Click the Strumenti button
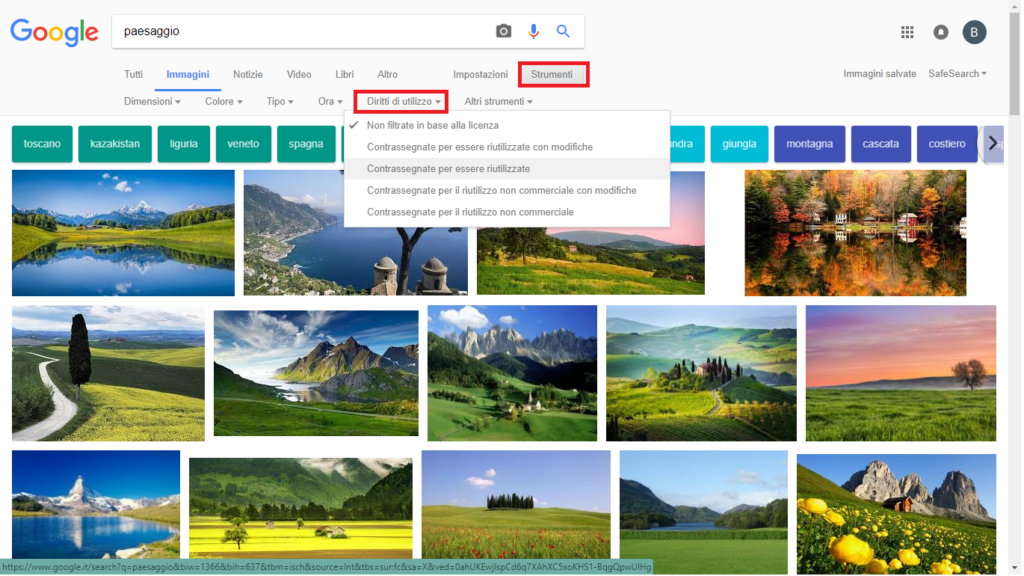 pyautogui.click(x=552, y=74)
